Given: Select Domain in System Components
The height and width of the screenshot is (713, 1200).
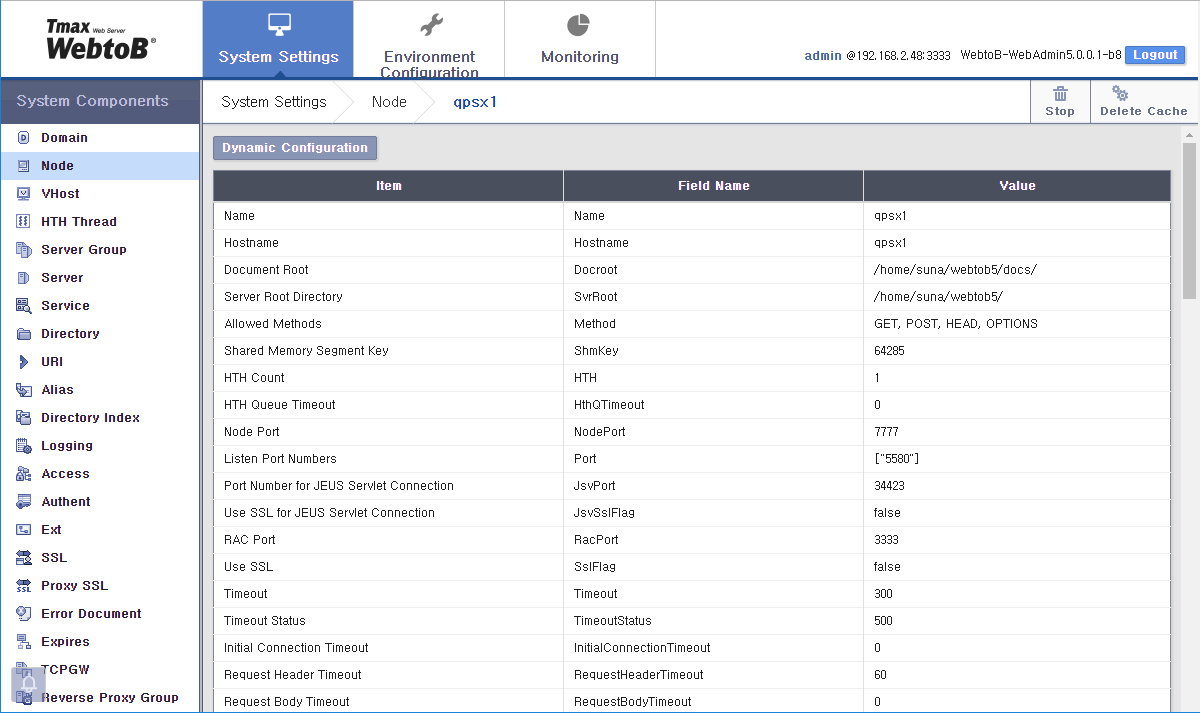Looking at the screenshot, I should (100, 138).
